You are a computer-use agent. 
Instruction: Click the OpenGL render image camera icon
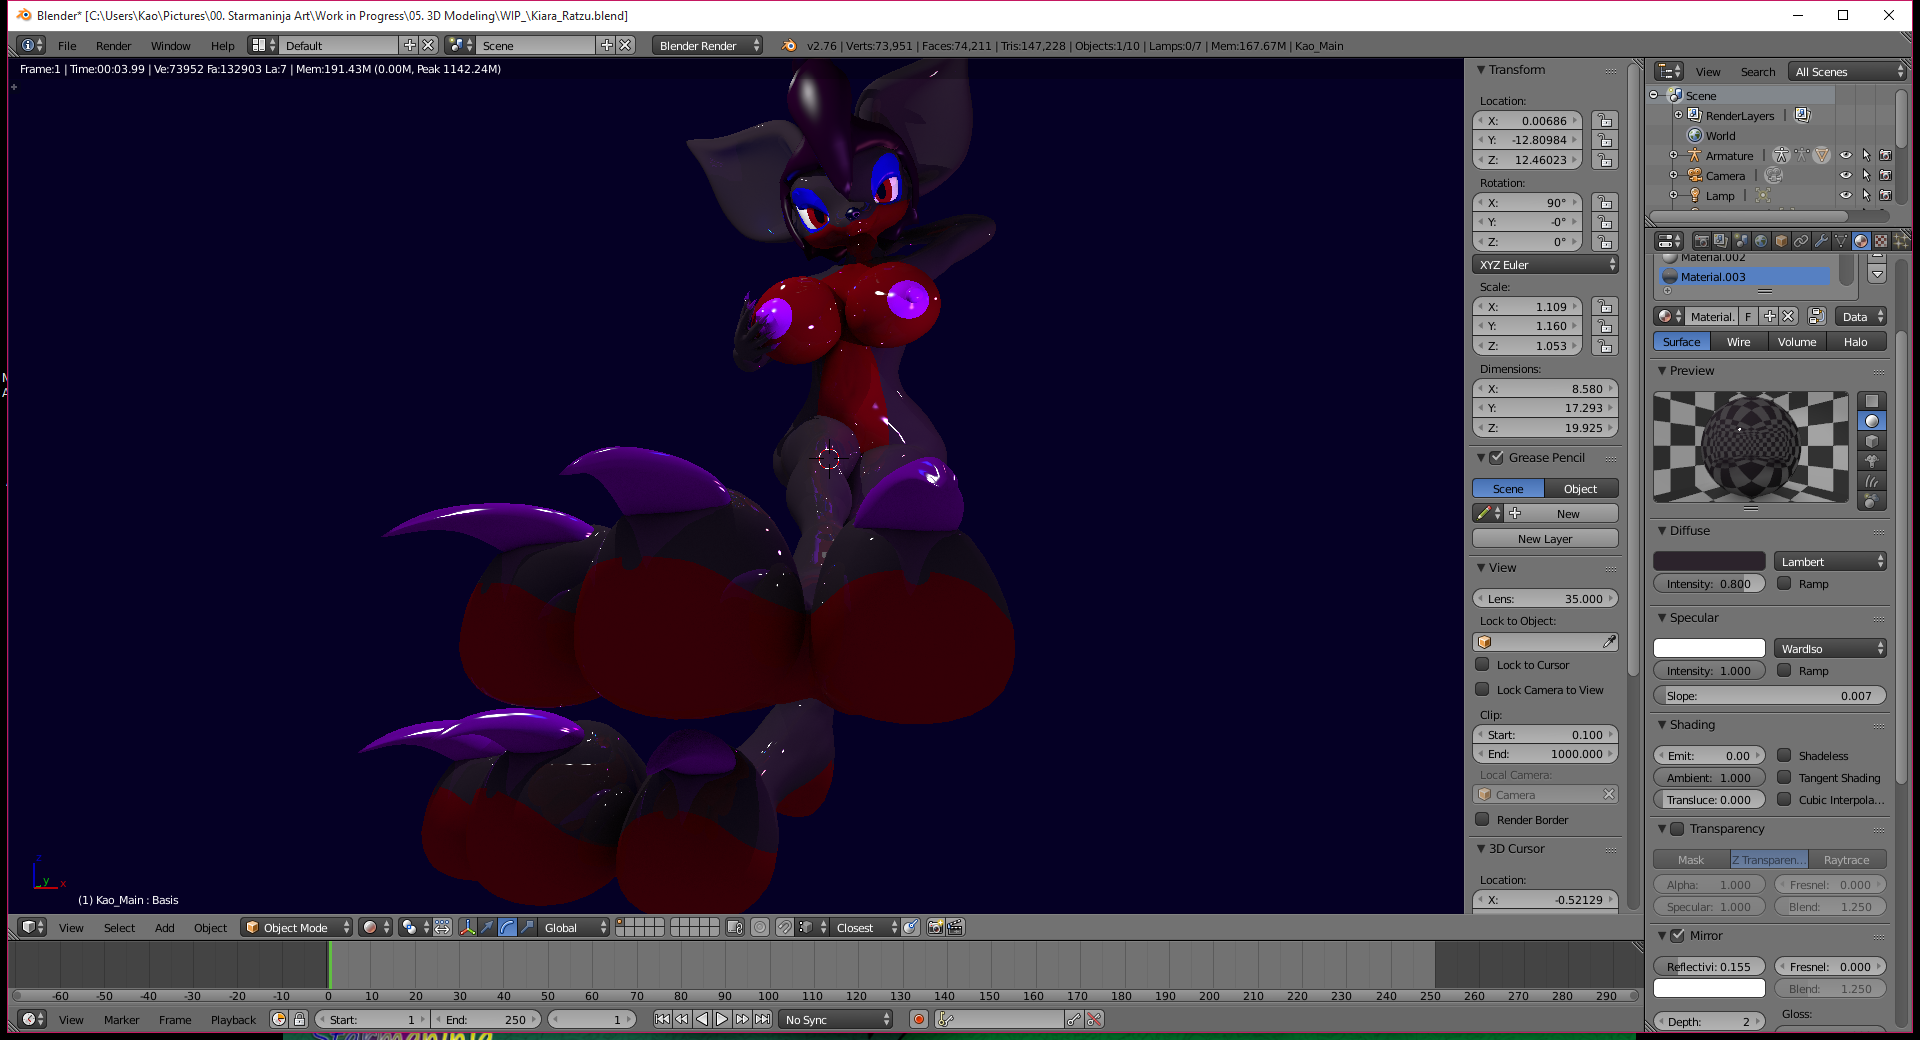tap(935, 928)
